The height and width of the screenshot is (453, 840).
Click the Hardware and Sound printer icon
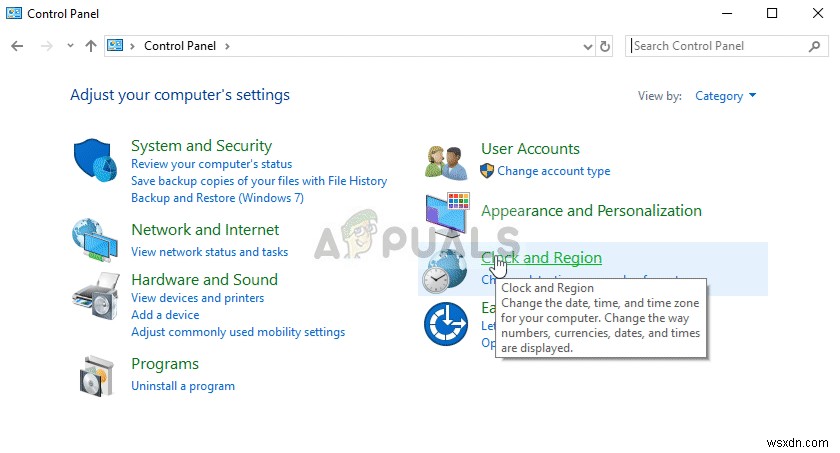pyautogui.click(x=96, y=293)
